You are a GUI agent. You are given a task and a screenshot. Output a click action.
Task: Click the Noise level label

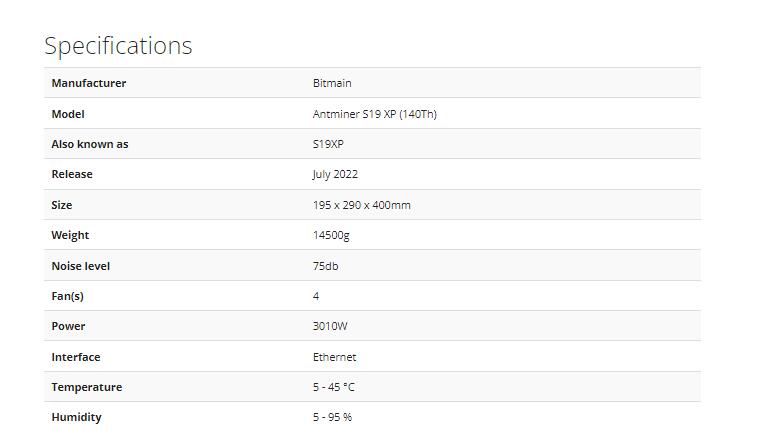81,266
